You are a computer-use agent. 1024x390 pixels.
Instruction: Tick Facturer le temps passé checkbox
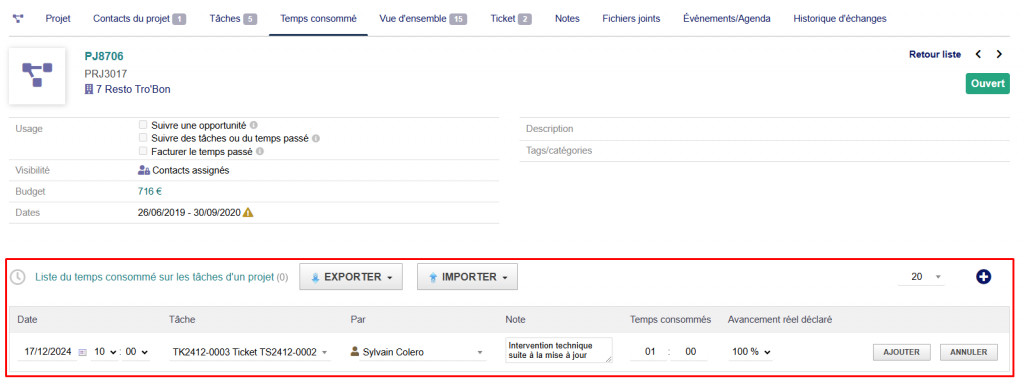point(142,151)
